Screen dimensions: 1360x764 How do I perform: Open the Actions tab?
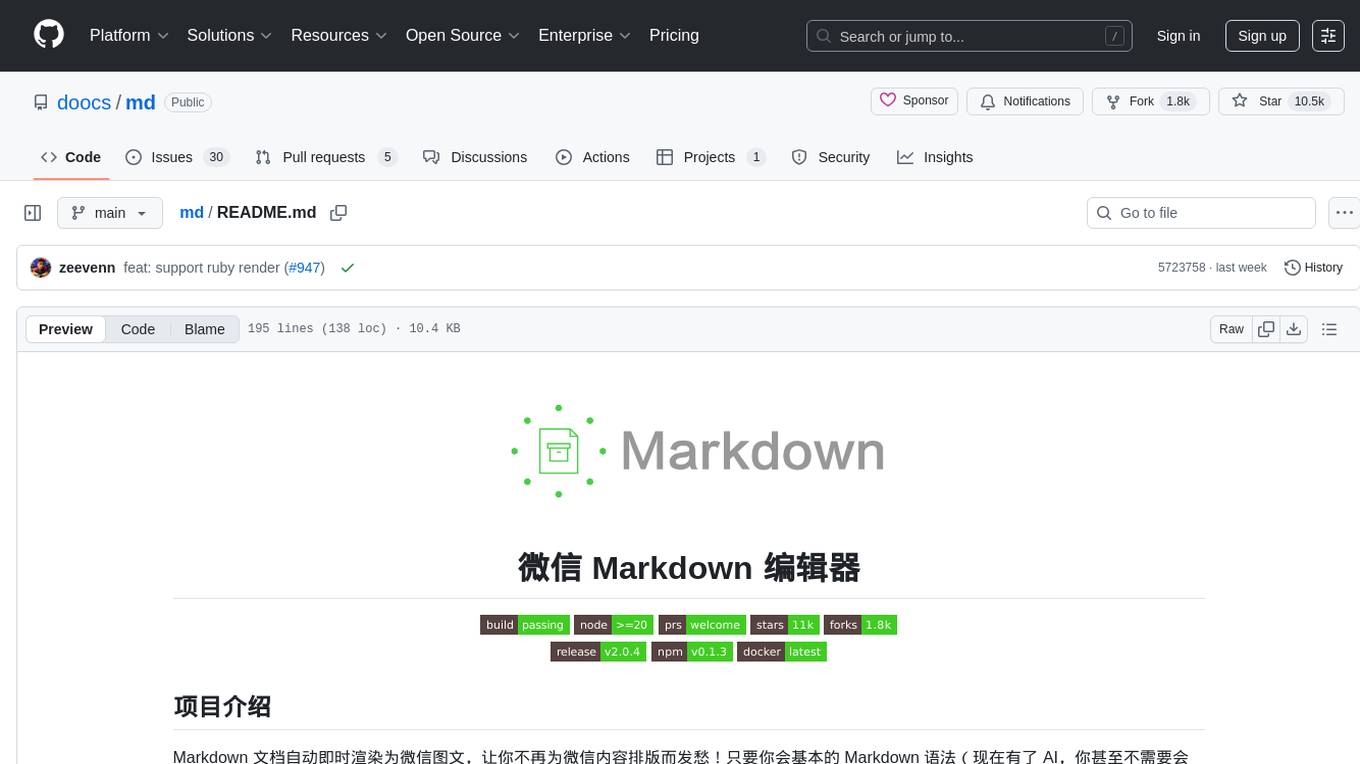(x=593, y=157)
